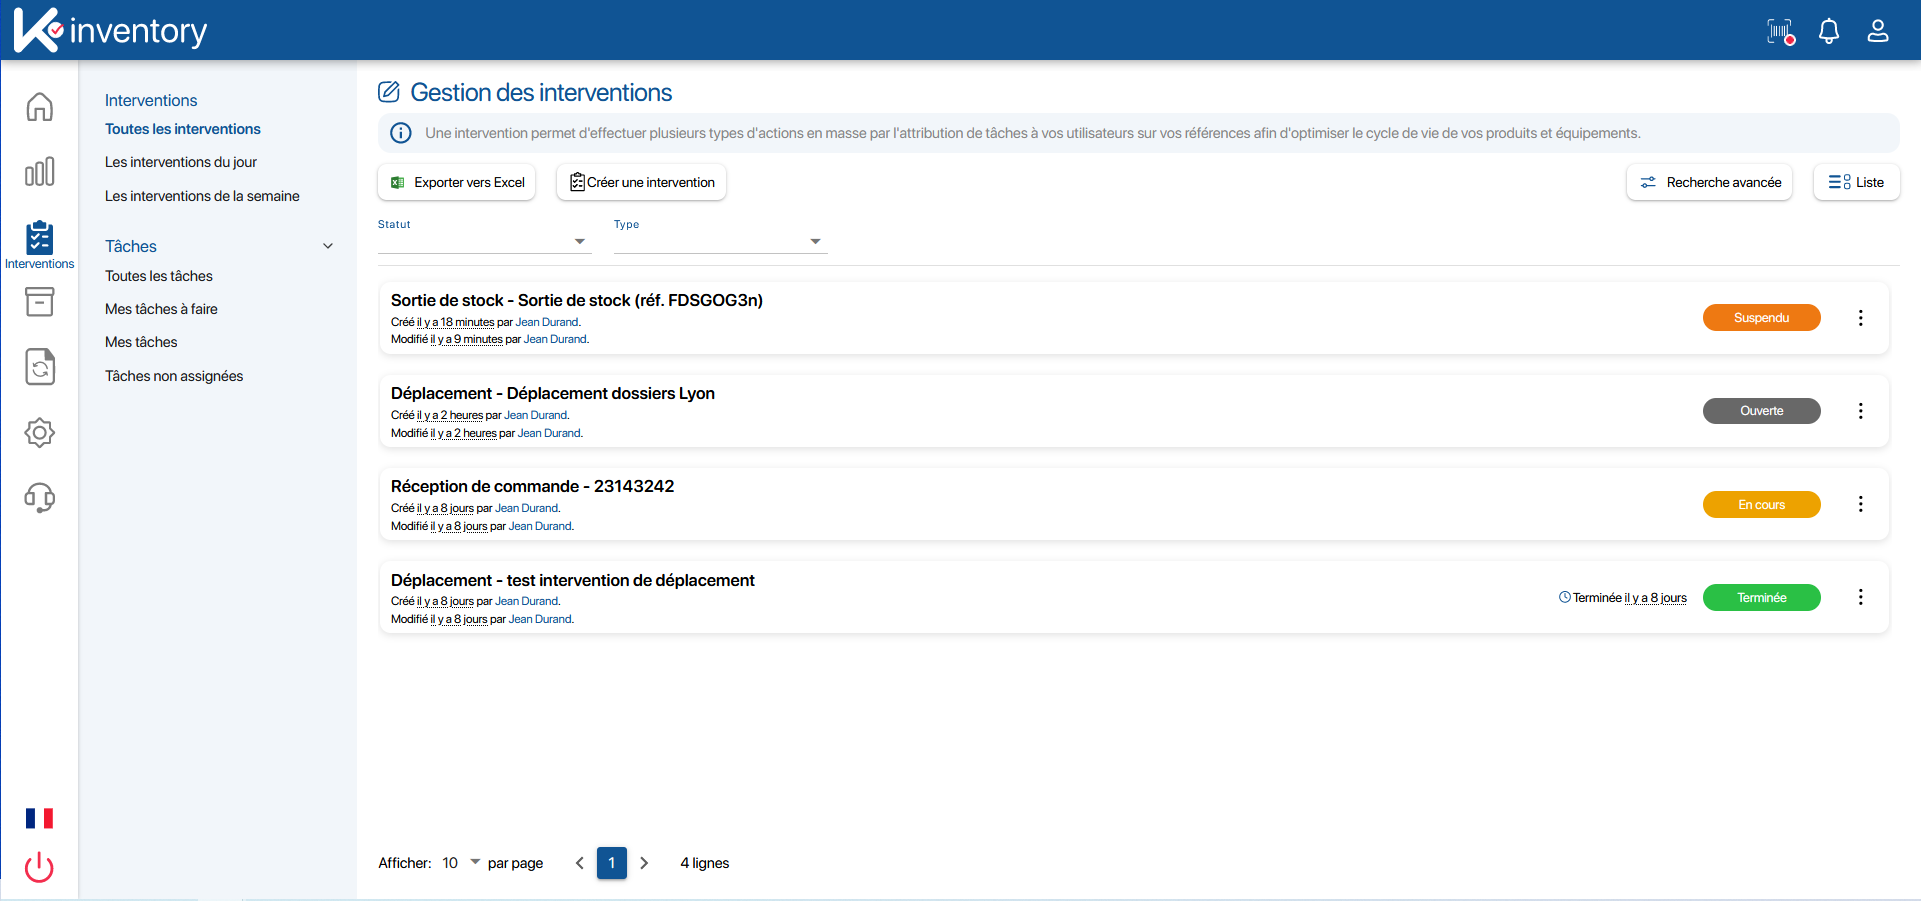
Task: Click the red power logout icon
Action: pyautogui.click(x=39, y=867)
